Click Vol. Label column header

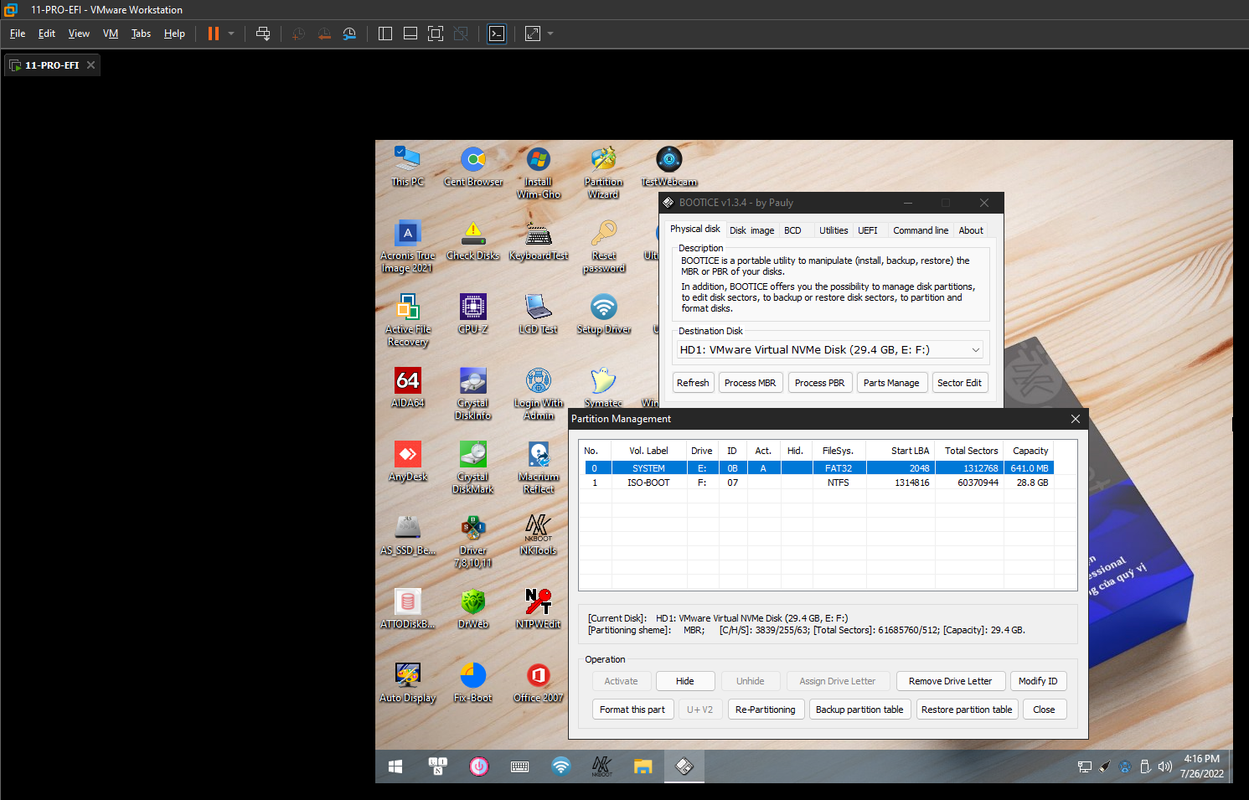[648, 451]
